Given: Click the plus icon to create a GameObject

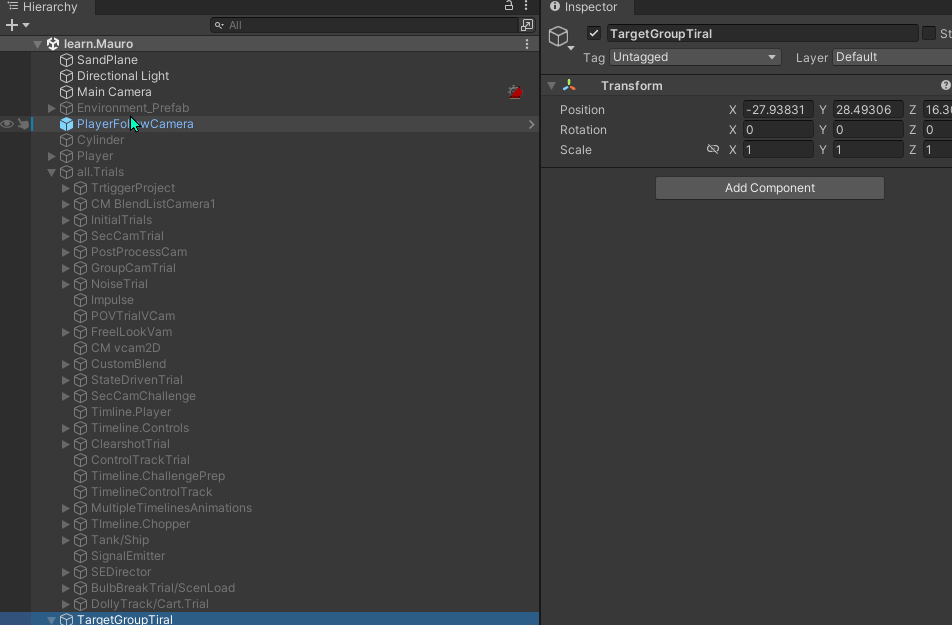Looking at the screenshot, I should pyautogui.click(x=10, y=25).
